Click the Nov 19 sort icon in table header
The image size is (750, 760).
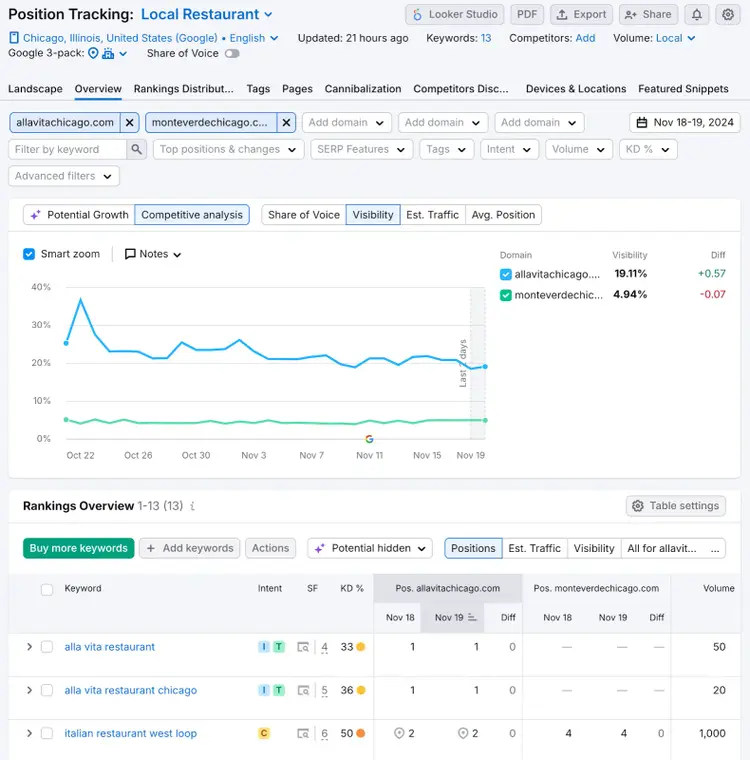pyautogui.click(x=472, y=618)
